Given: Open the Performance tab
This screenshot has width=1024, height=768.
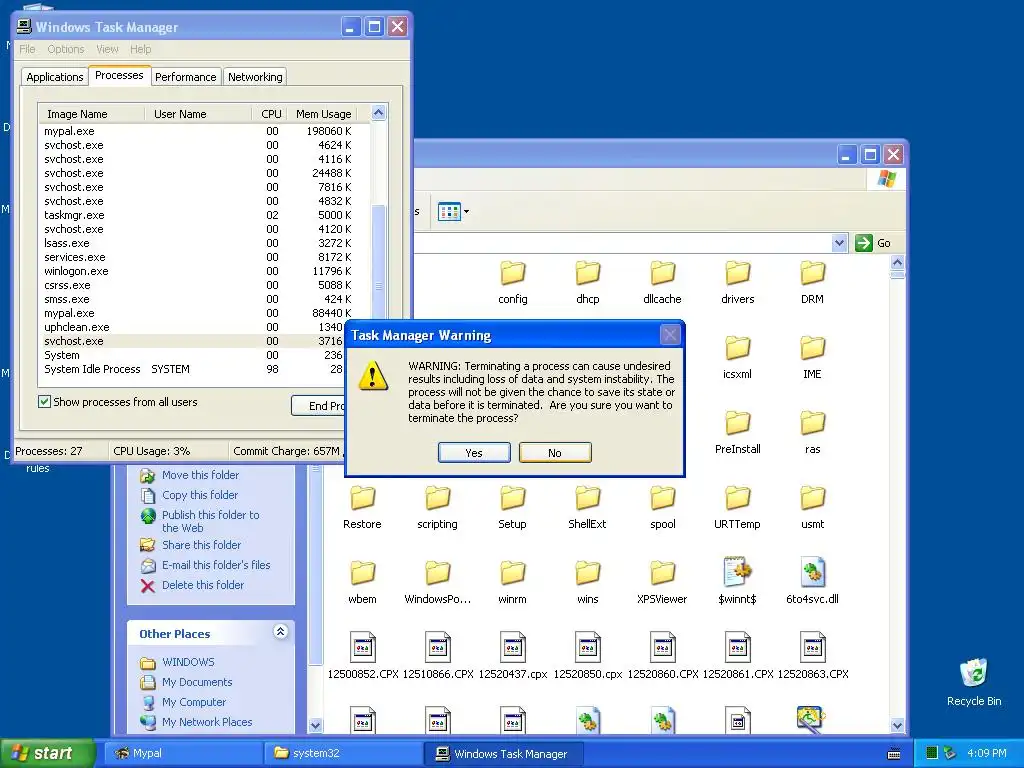Looking at the screenshot, I should (x=185, y=77).
